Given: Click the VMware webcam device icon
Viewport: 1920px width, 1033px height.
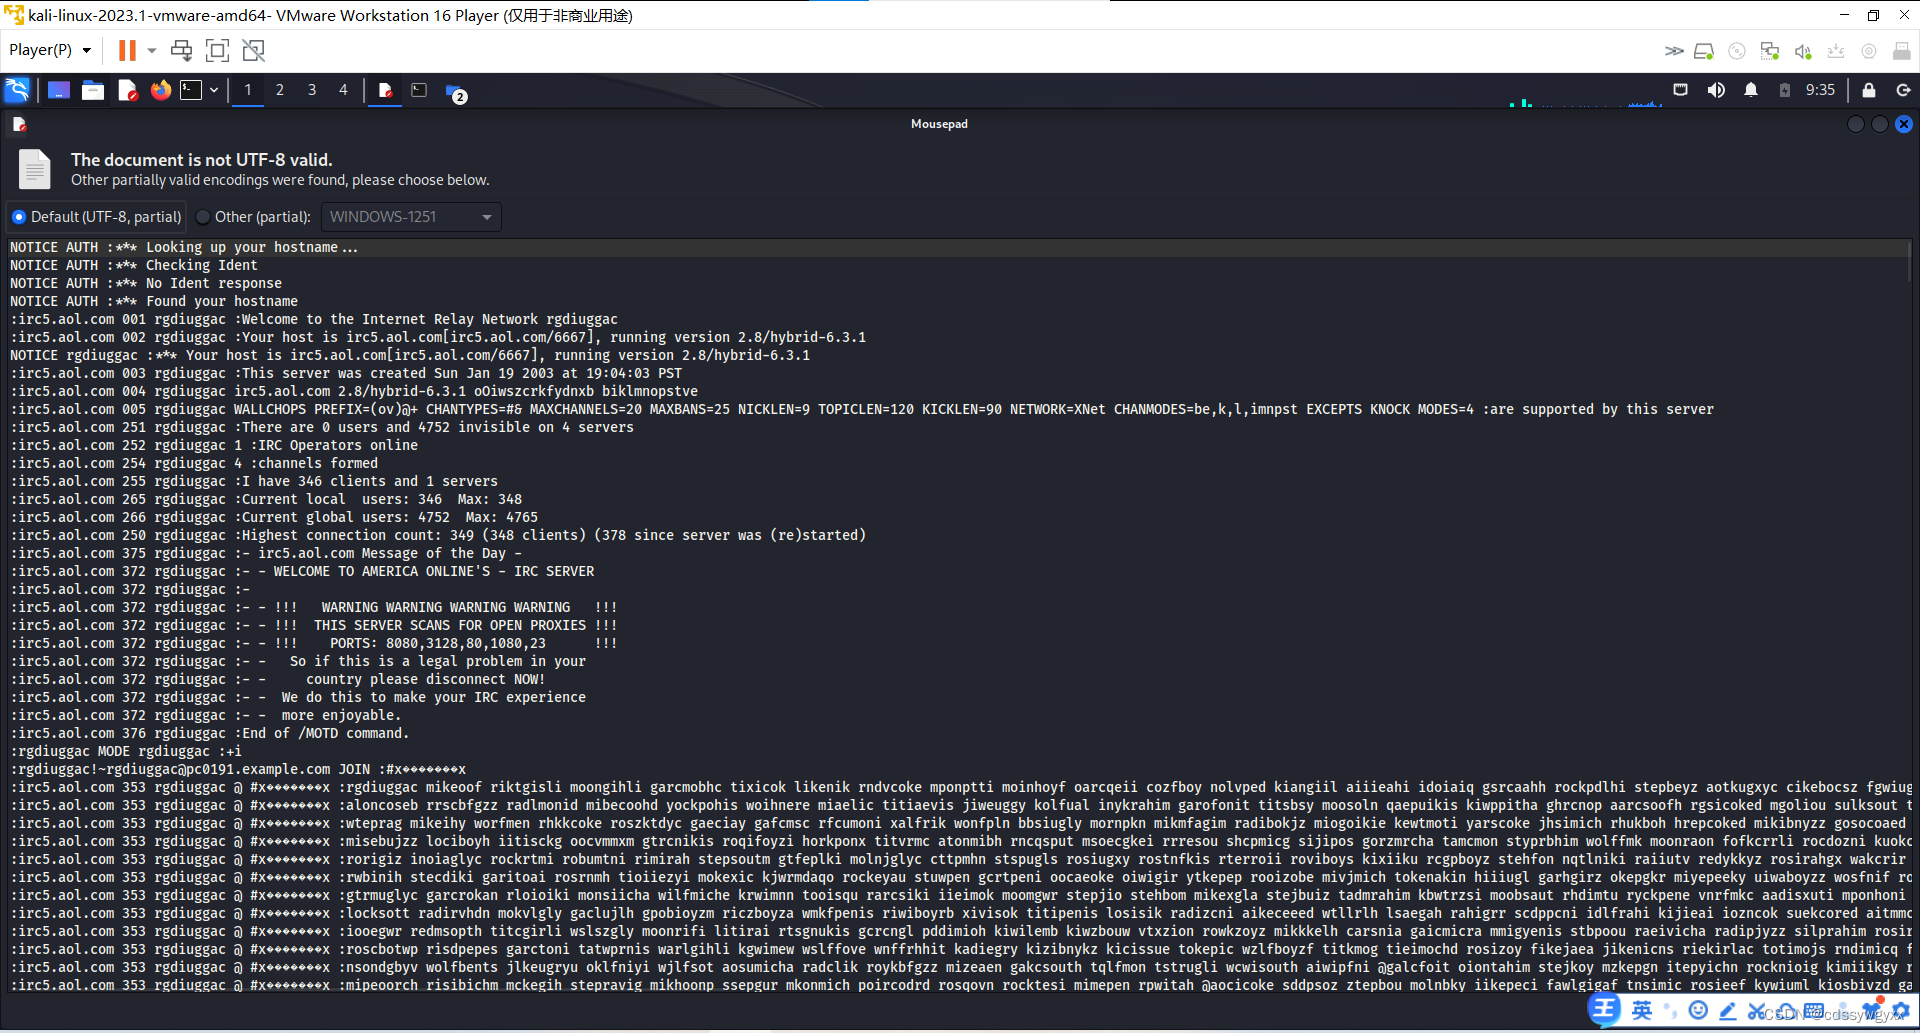Looking at the screenshot, I should 1868,51.
